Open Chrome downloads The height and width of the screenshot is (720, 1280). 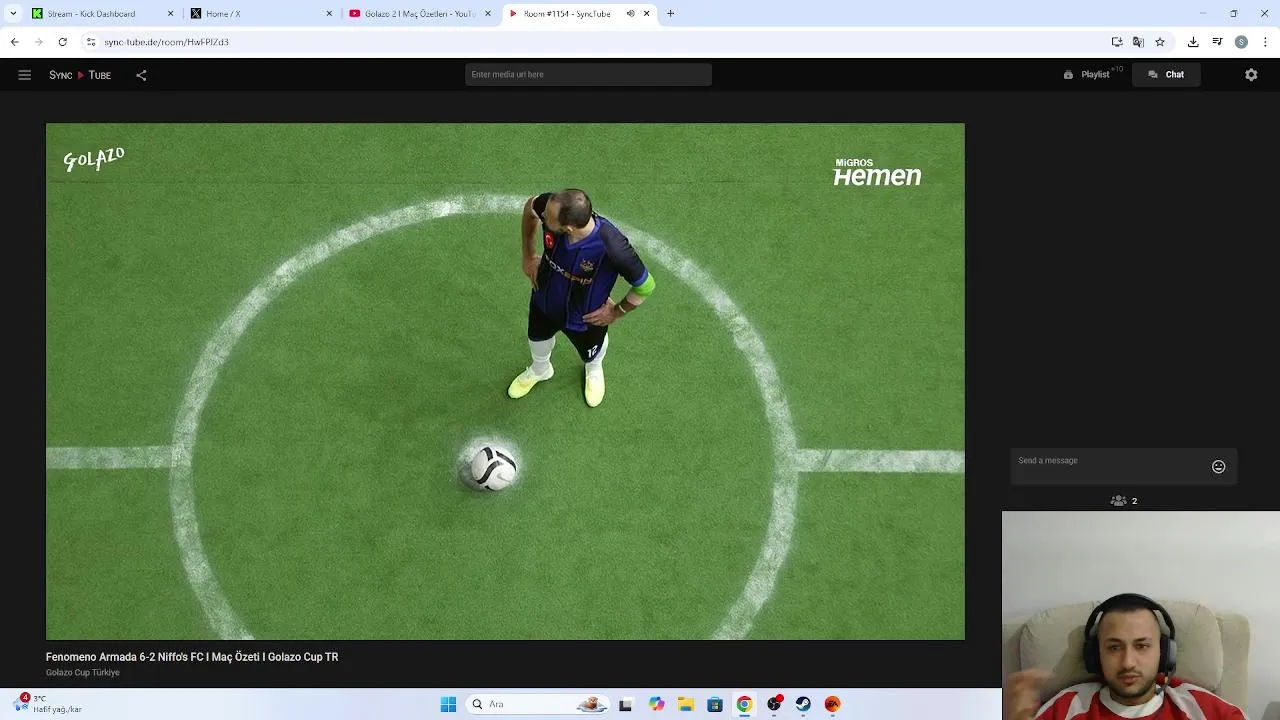(1193, 42)
